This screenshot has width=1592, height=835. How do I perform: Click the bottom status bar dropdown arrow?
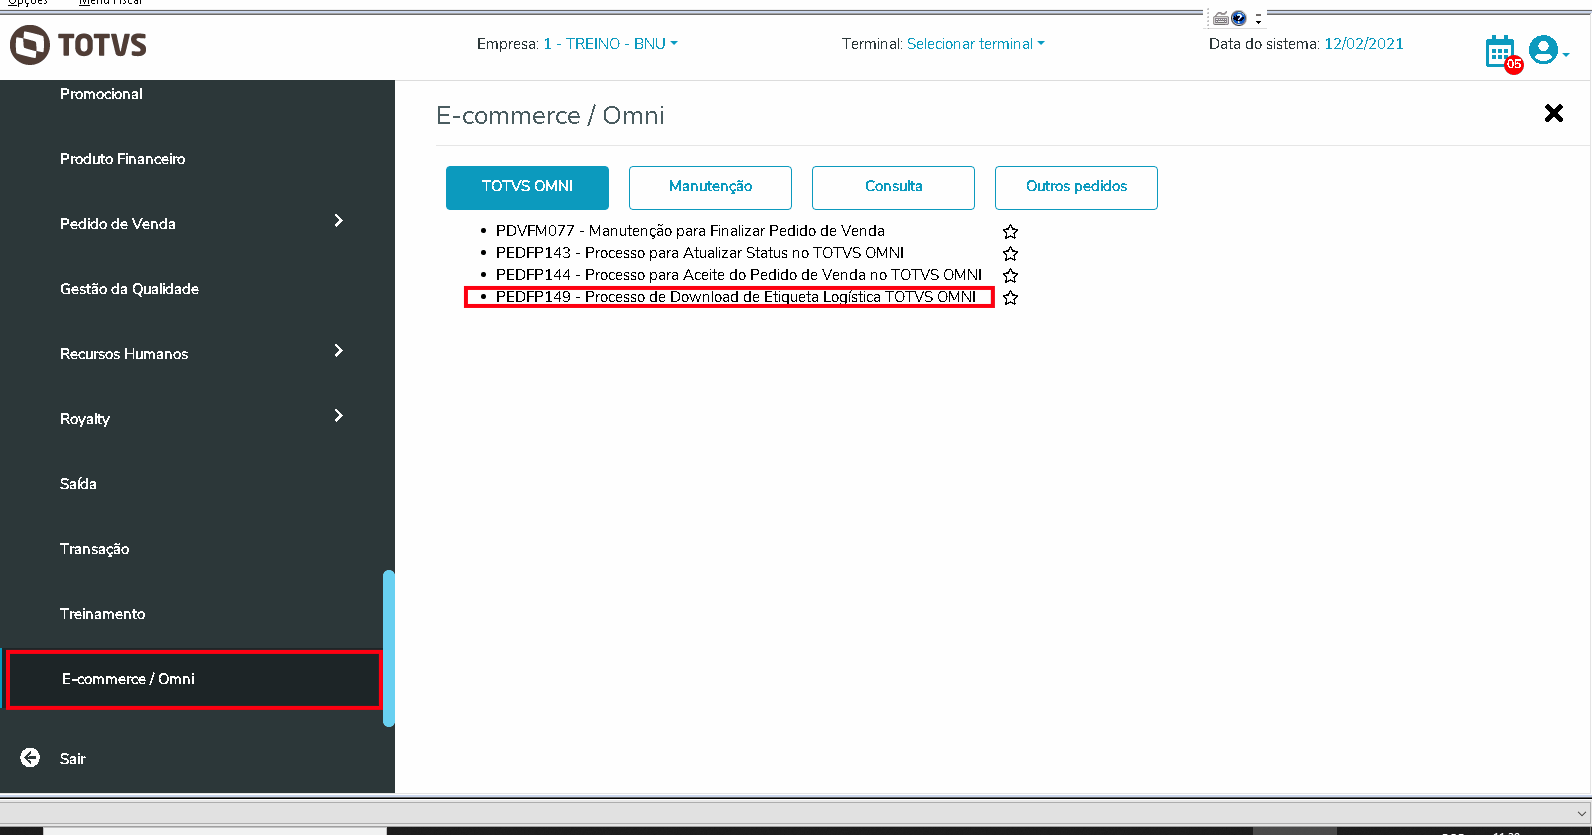coord(1581,813)
